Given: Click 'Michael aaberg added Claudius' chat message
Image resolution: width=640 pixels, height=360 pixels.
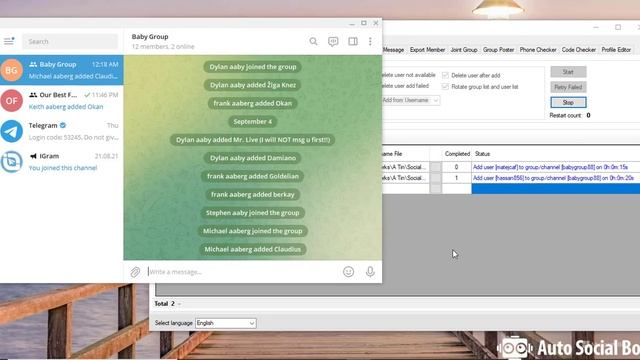Looking at the screenshot, I should 253,249.
